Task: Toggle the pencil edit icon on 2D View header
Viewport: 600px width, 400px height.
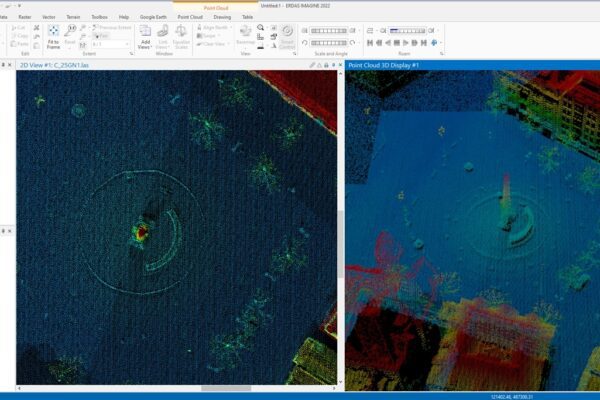Action: click(x=312, y=65)
